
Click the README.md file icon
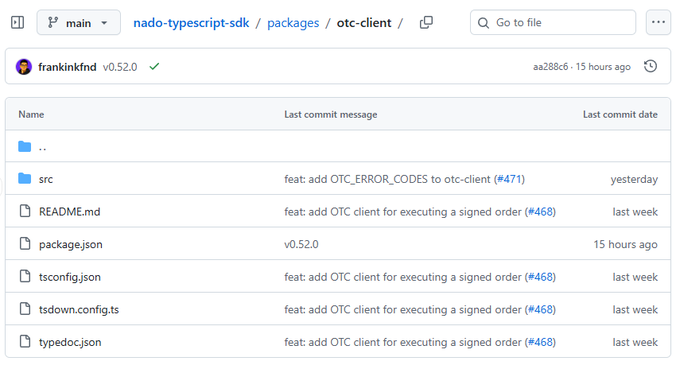[x=25, y=211]
